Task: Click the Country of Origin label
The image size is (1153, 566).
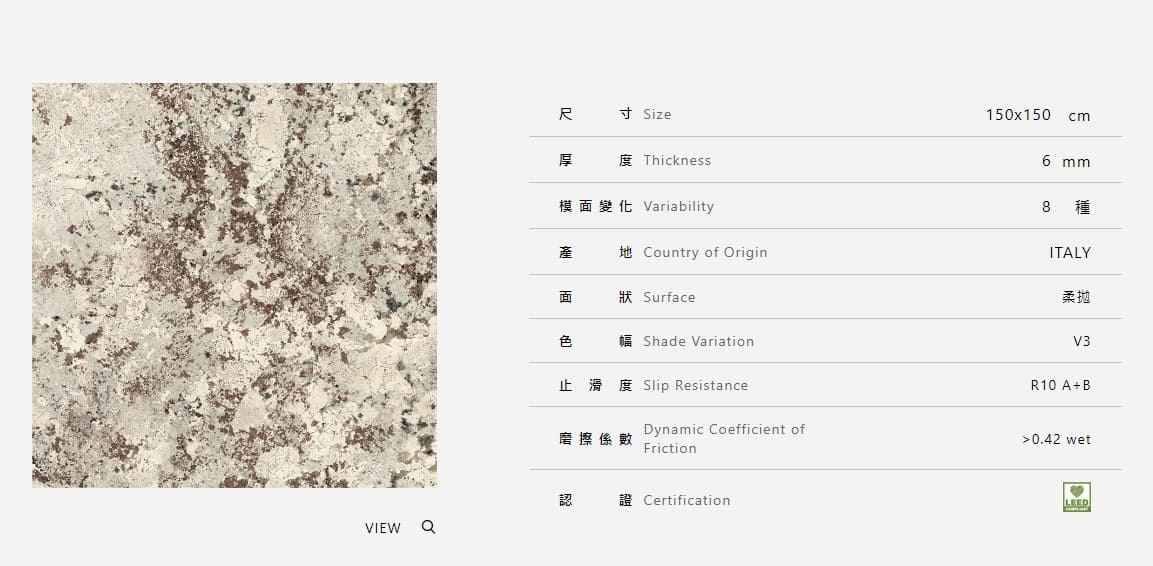Action: coord(705,252)
